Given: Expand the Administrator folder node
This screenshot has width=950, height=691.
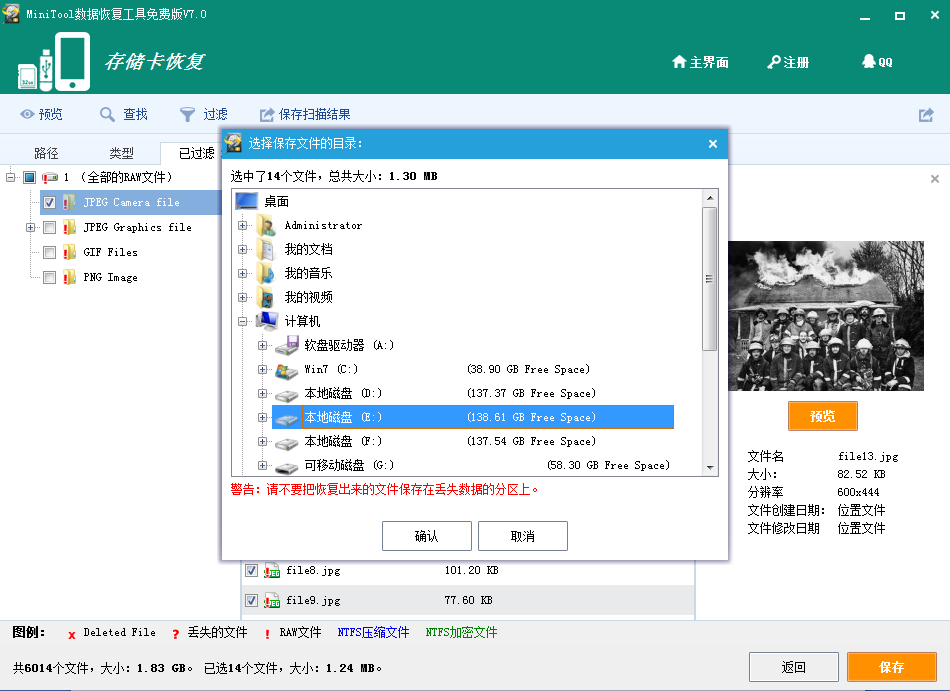Looking at the screenshot, I should point(243,225).
